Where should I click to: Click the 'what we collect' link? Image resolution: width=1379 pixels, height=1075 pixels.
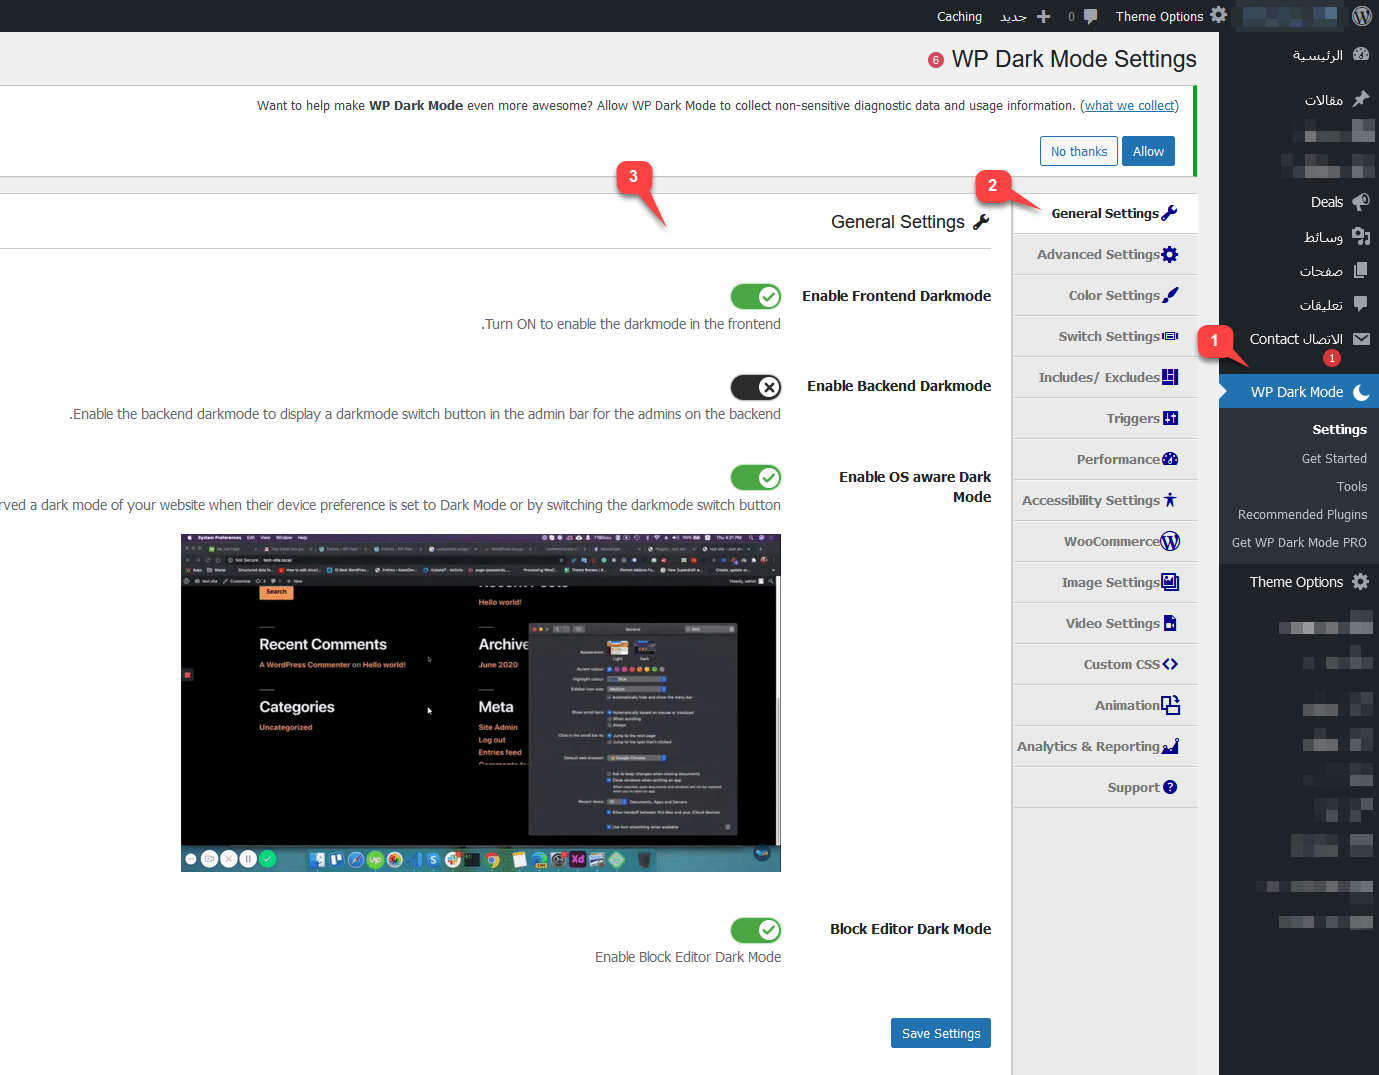[1129, 106]
